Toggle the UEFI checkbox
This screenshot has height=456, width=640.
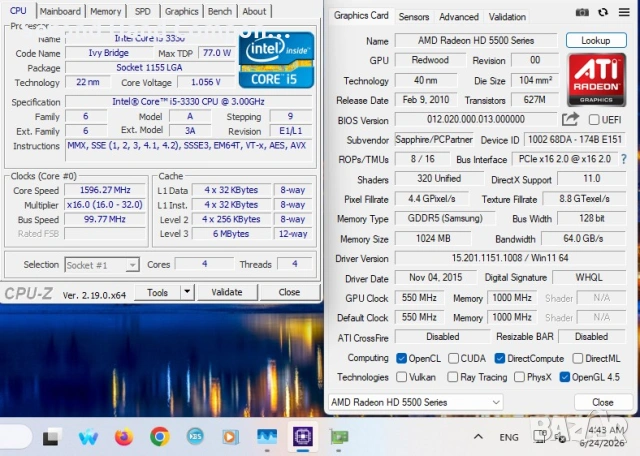[594, 120]
